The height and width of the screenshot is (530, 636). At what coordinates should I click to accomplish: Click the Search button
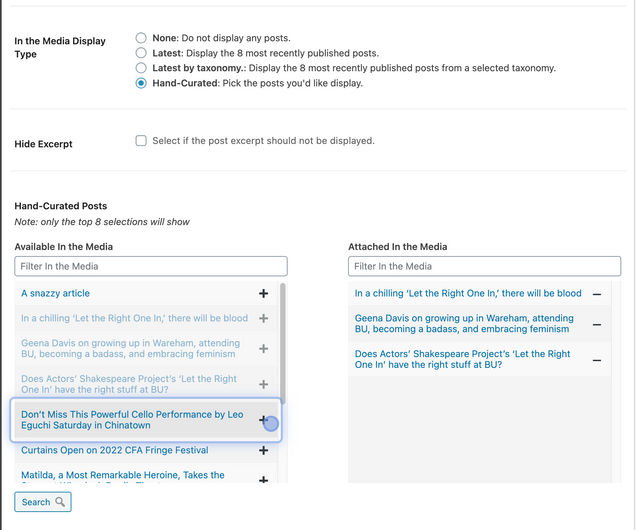point(43,502)
